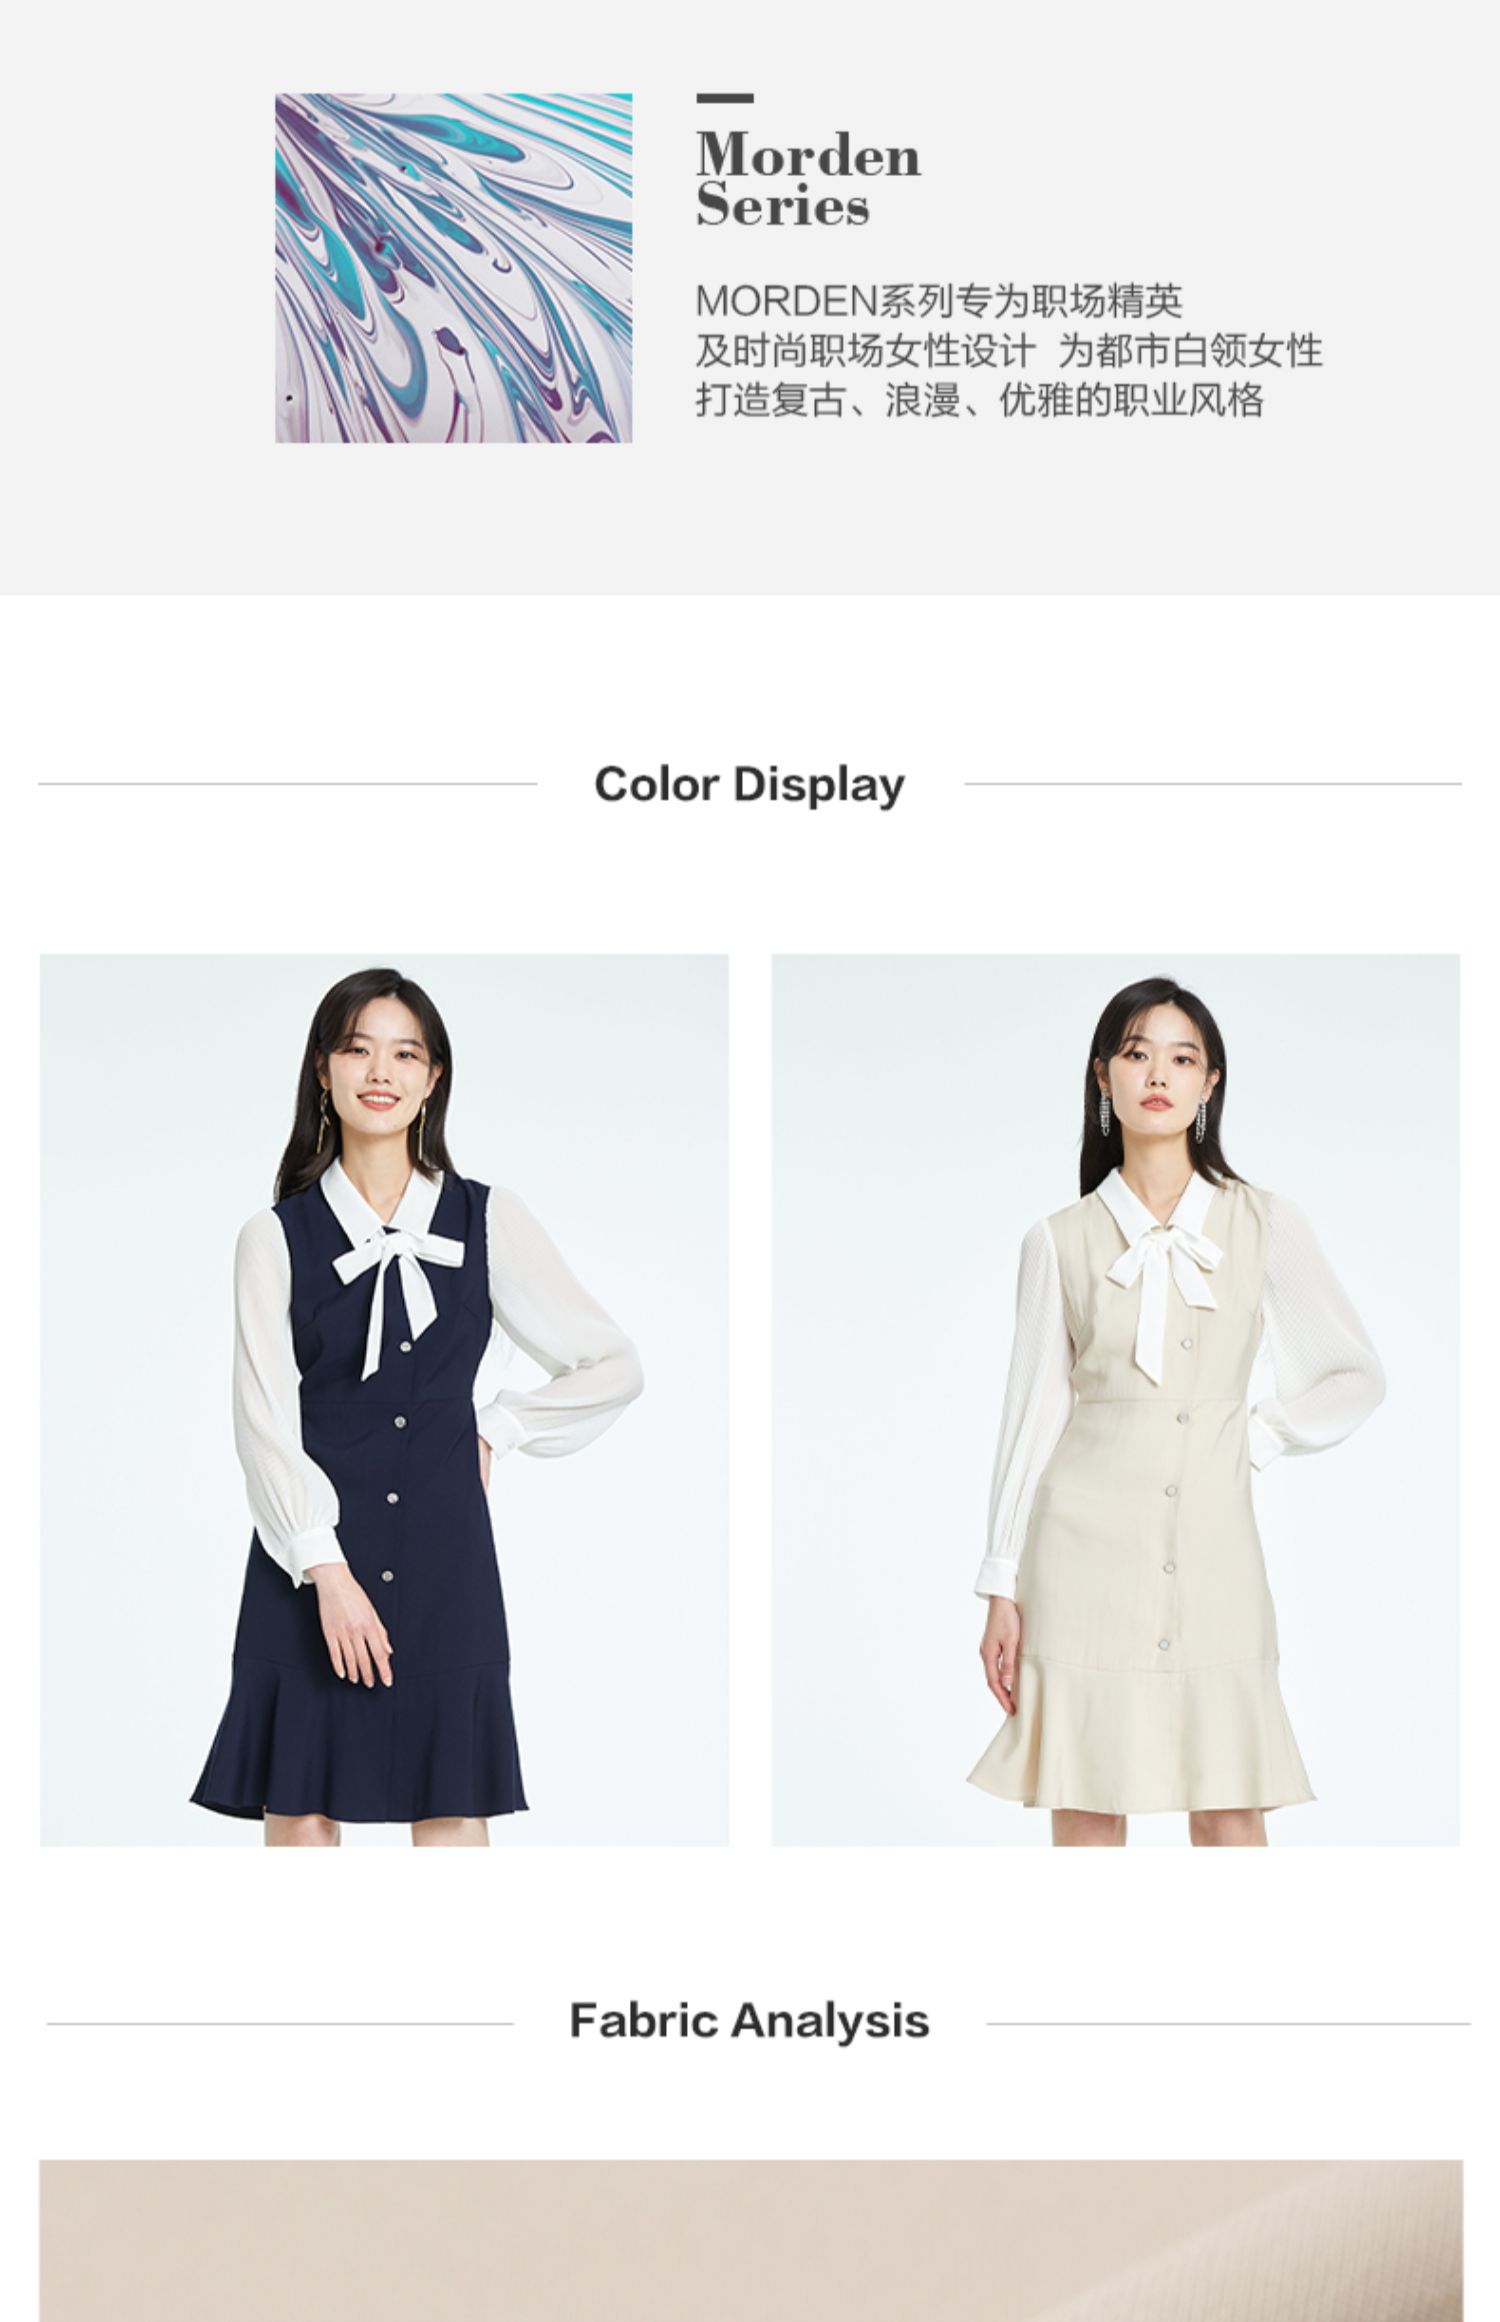Image resolution: width=1500 pixels, height=2322 pixels.
Task: Click the 及时尚职场女性设计 text line
Action: pos(865,351)
